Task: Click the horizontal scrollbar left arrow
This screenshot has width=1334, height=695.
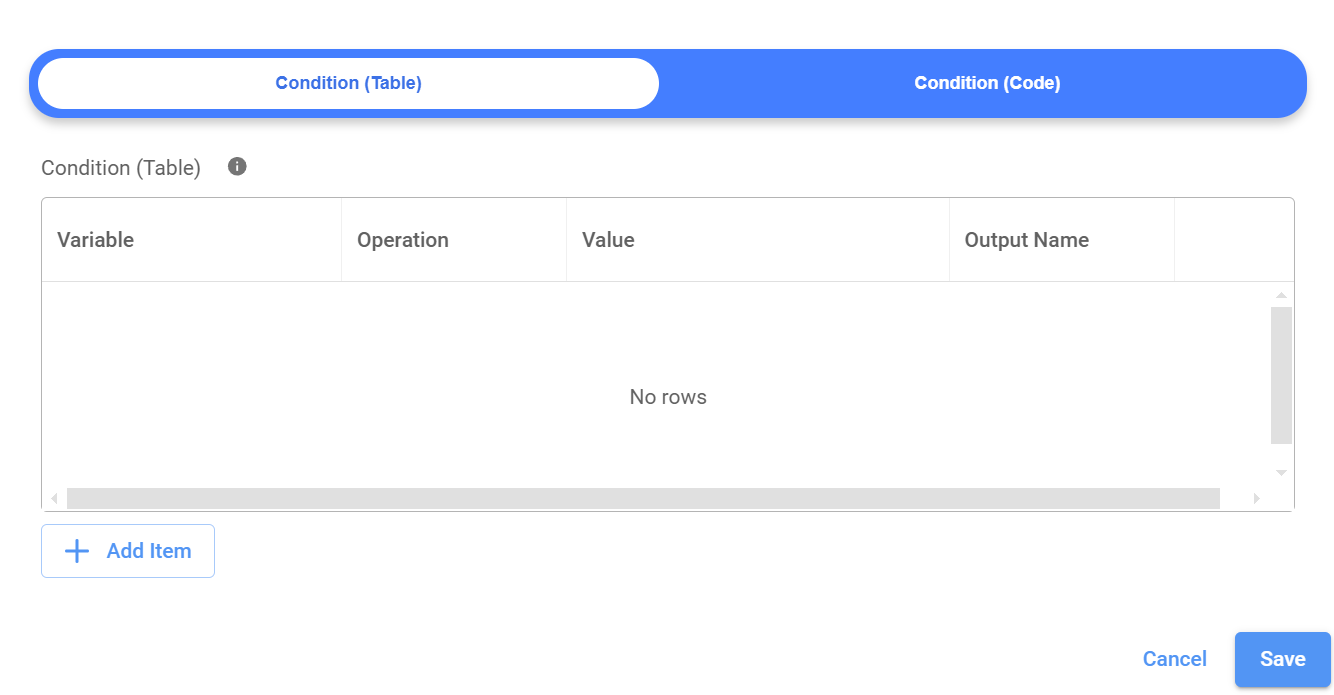Action: coord(54,498)
